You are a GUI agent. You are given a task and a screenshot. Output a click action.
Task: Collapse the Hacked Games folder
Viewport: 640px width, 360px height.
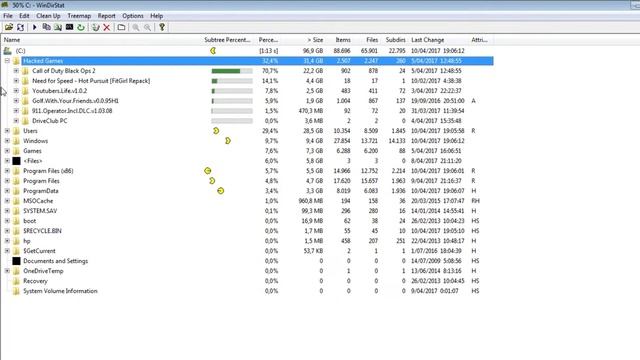[7, 60]
